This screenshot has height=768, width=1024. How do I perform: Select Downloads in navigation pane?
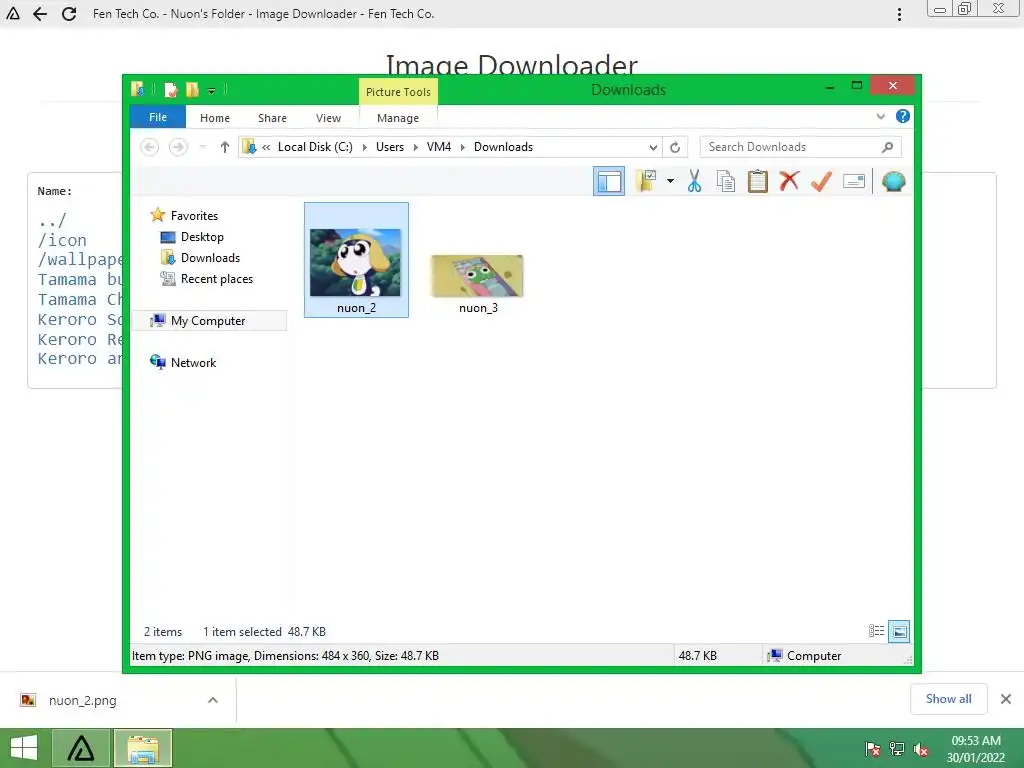[x=210, y=257]
